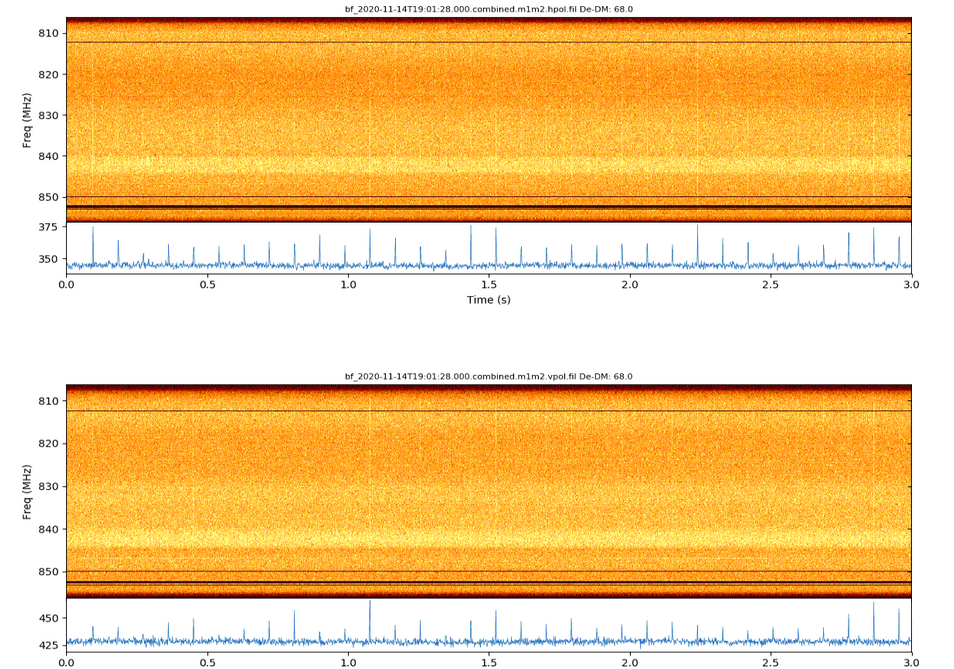Click the 820 frequency tick in hpol plot

(49, 75)
